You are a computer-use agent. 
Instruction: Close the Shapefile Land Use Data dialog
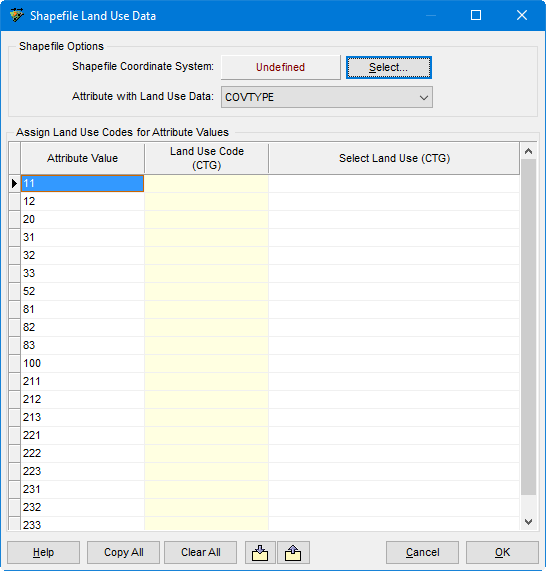(x=522, y=15)
